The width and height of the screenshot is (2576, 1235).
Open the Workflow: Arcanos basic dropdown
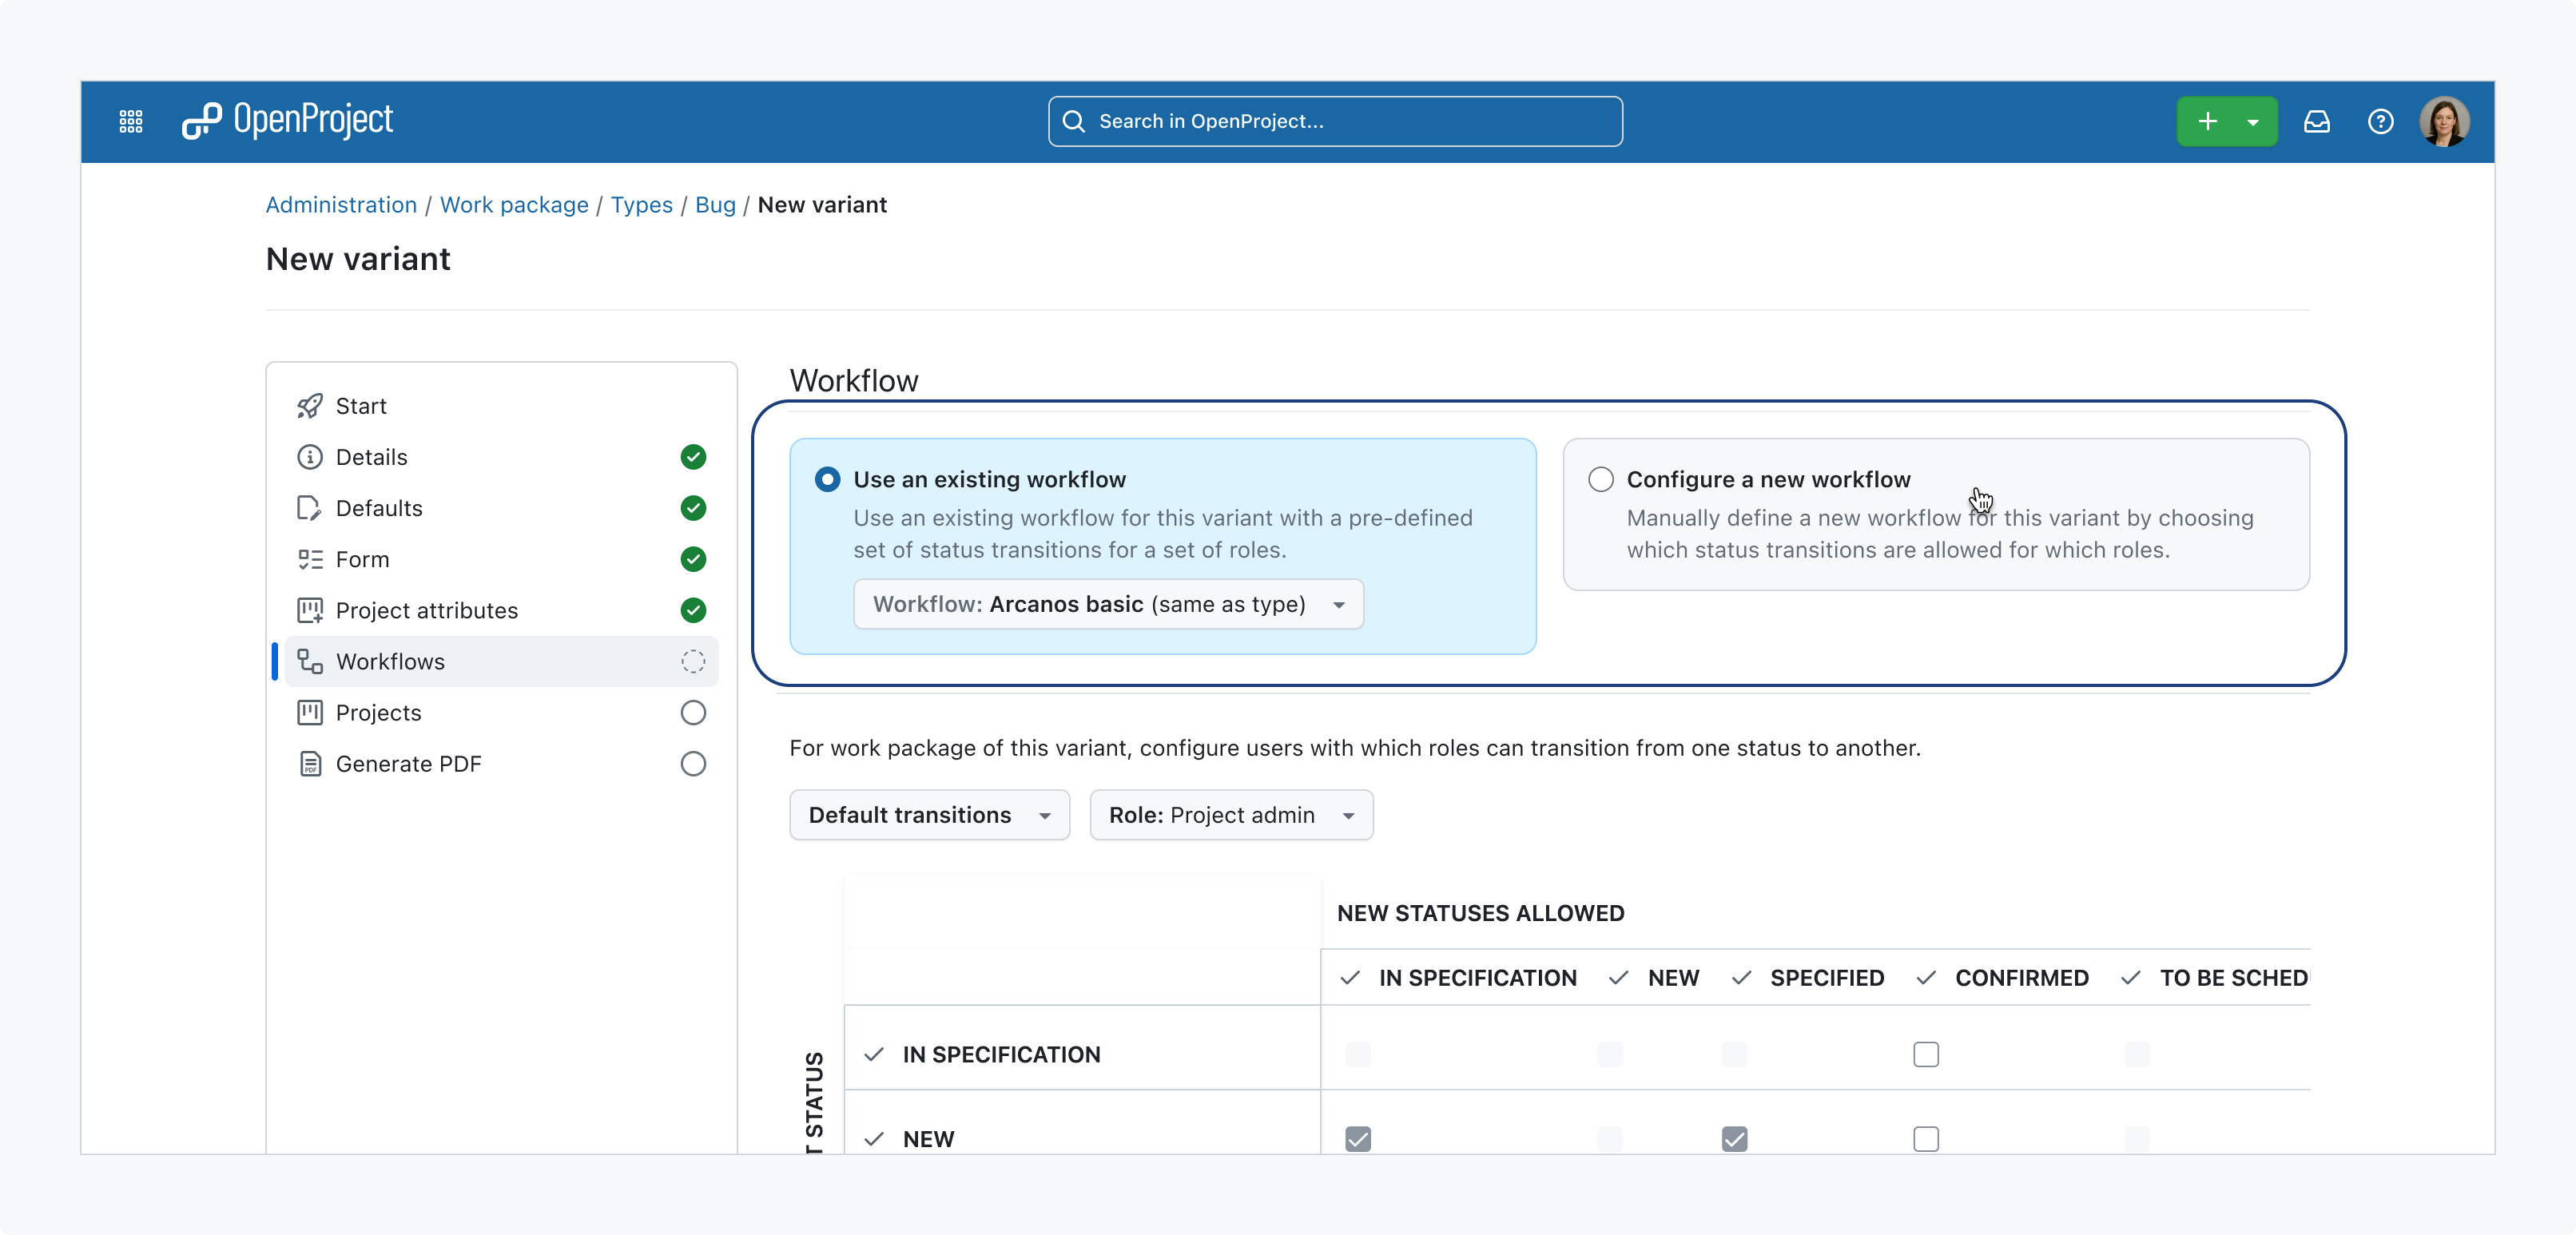tap(1108, 604)
